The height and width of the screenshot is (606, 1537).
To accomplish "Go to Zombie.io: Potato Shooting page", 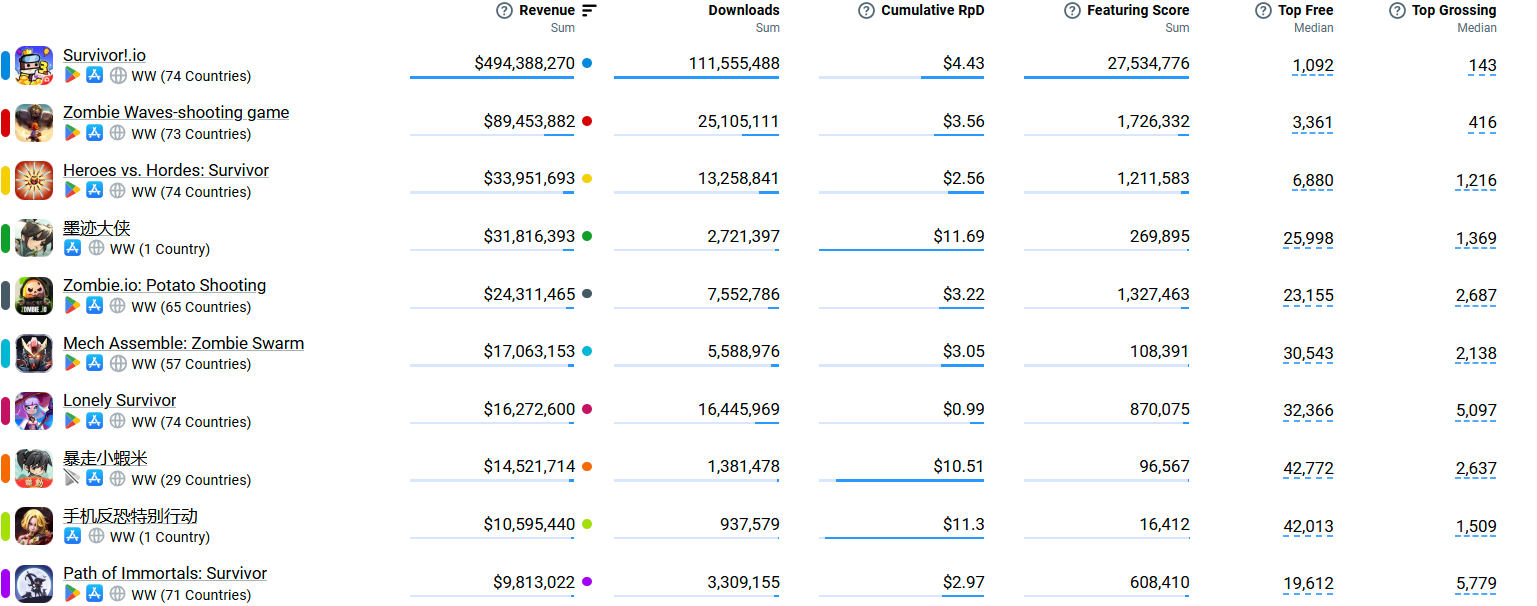I will 165,285.
